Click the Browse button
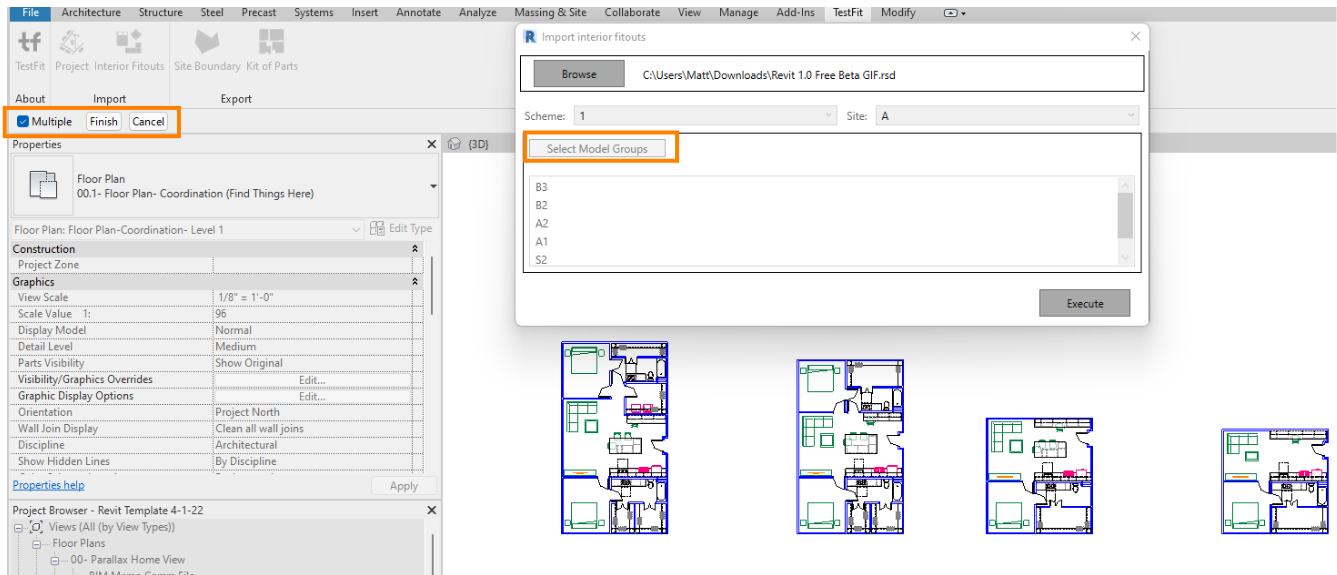The width and height of the screenshot is (1337, 575). click(578, 74)
